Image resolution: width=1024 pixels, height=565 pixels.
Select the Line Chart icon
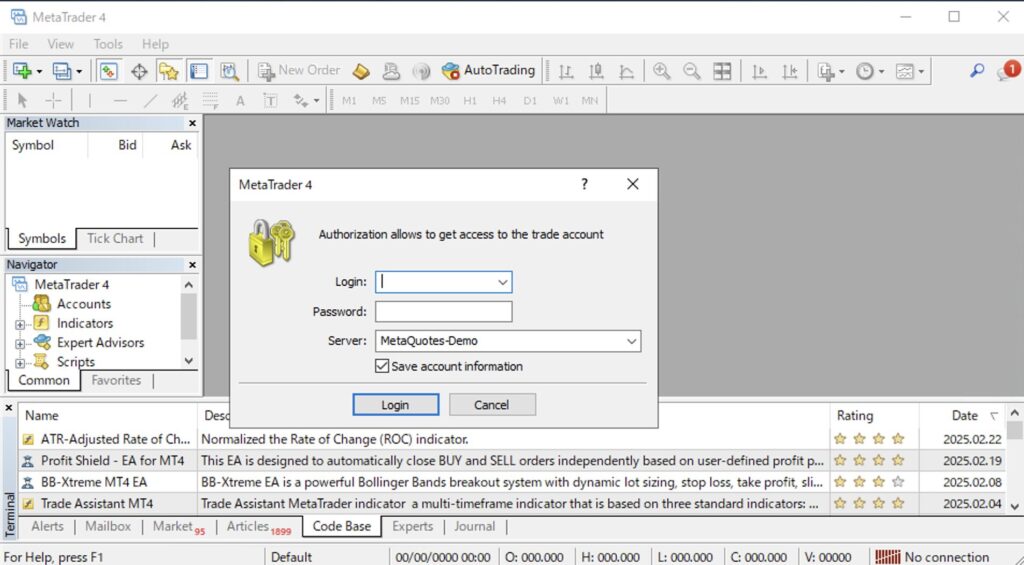(626, 71)
